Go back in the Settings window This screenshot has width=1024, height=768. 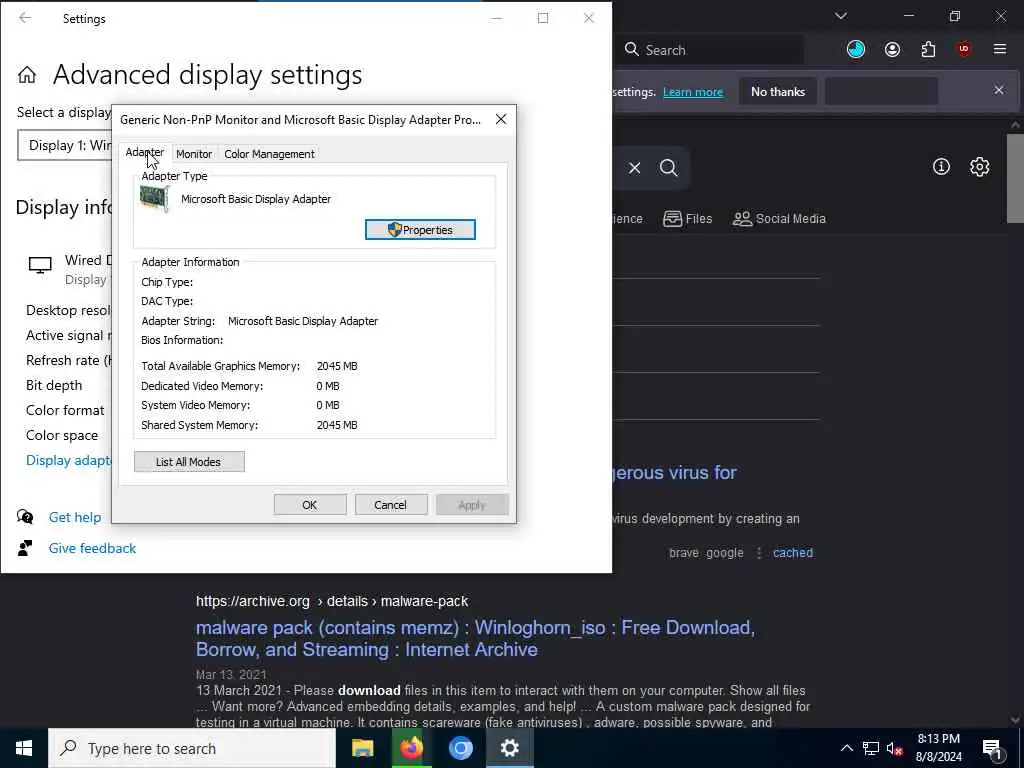pyautogui.click(x=25, y=18)
